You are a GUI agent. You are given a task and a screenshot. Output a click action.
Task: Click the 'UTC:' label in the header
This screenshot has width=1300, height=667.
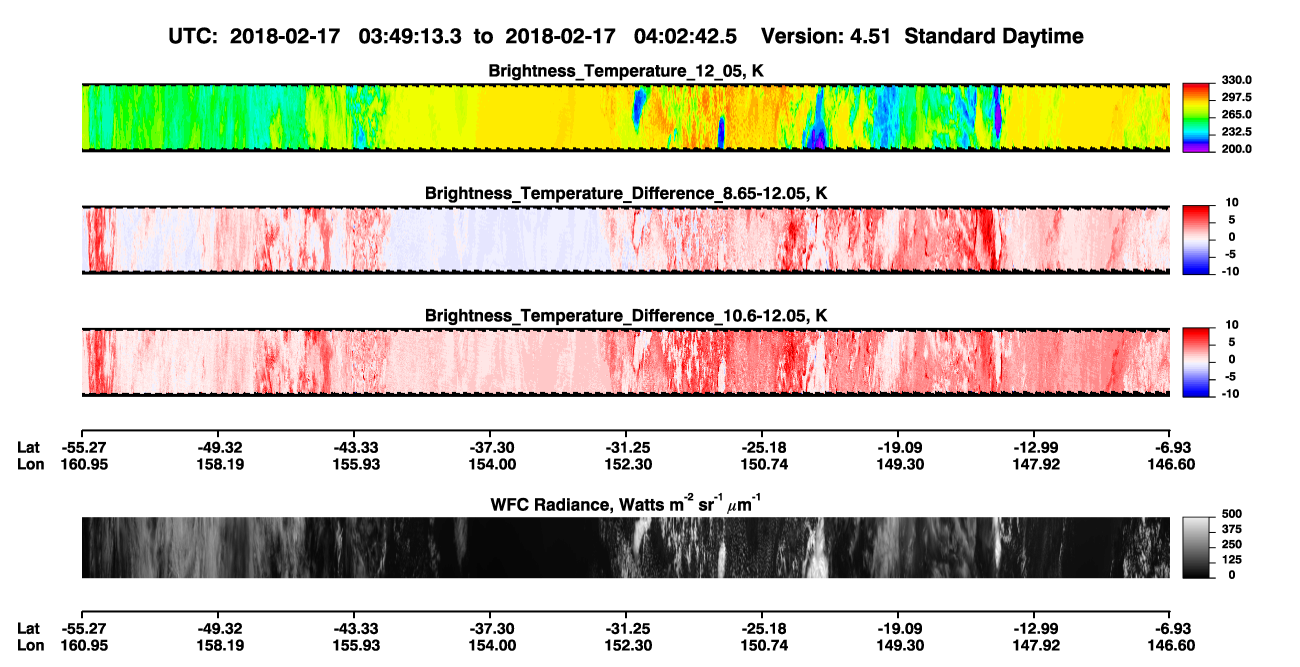click(x=194, y=36)
